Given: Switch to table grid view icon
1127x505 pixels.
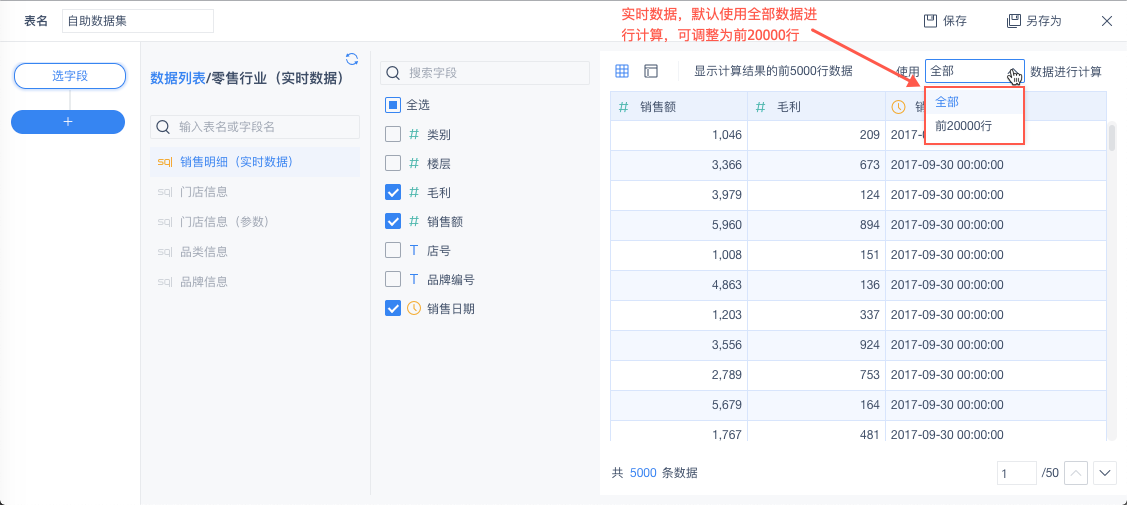Looking at the screenshot, I should (x=622, y=71).
